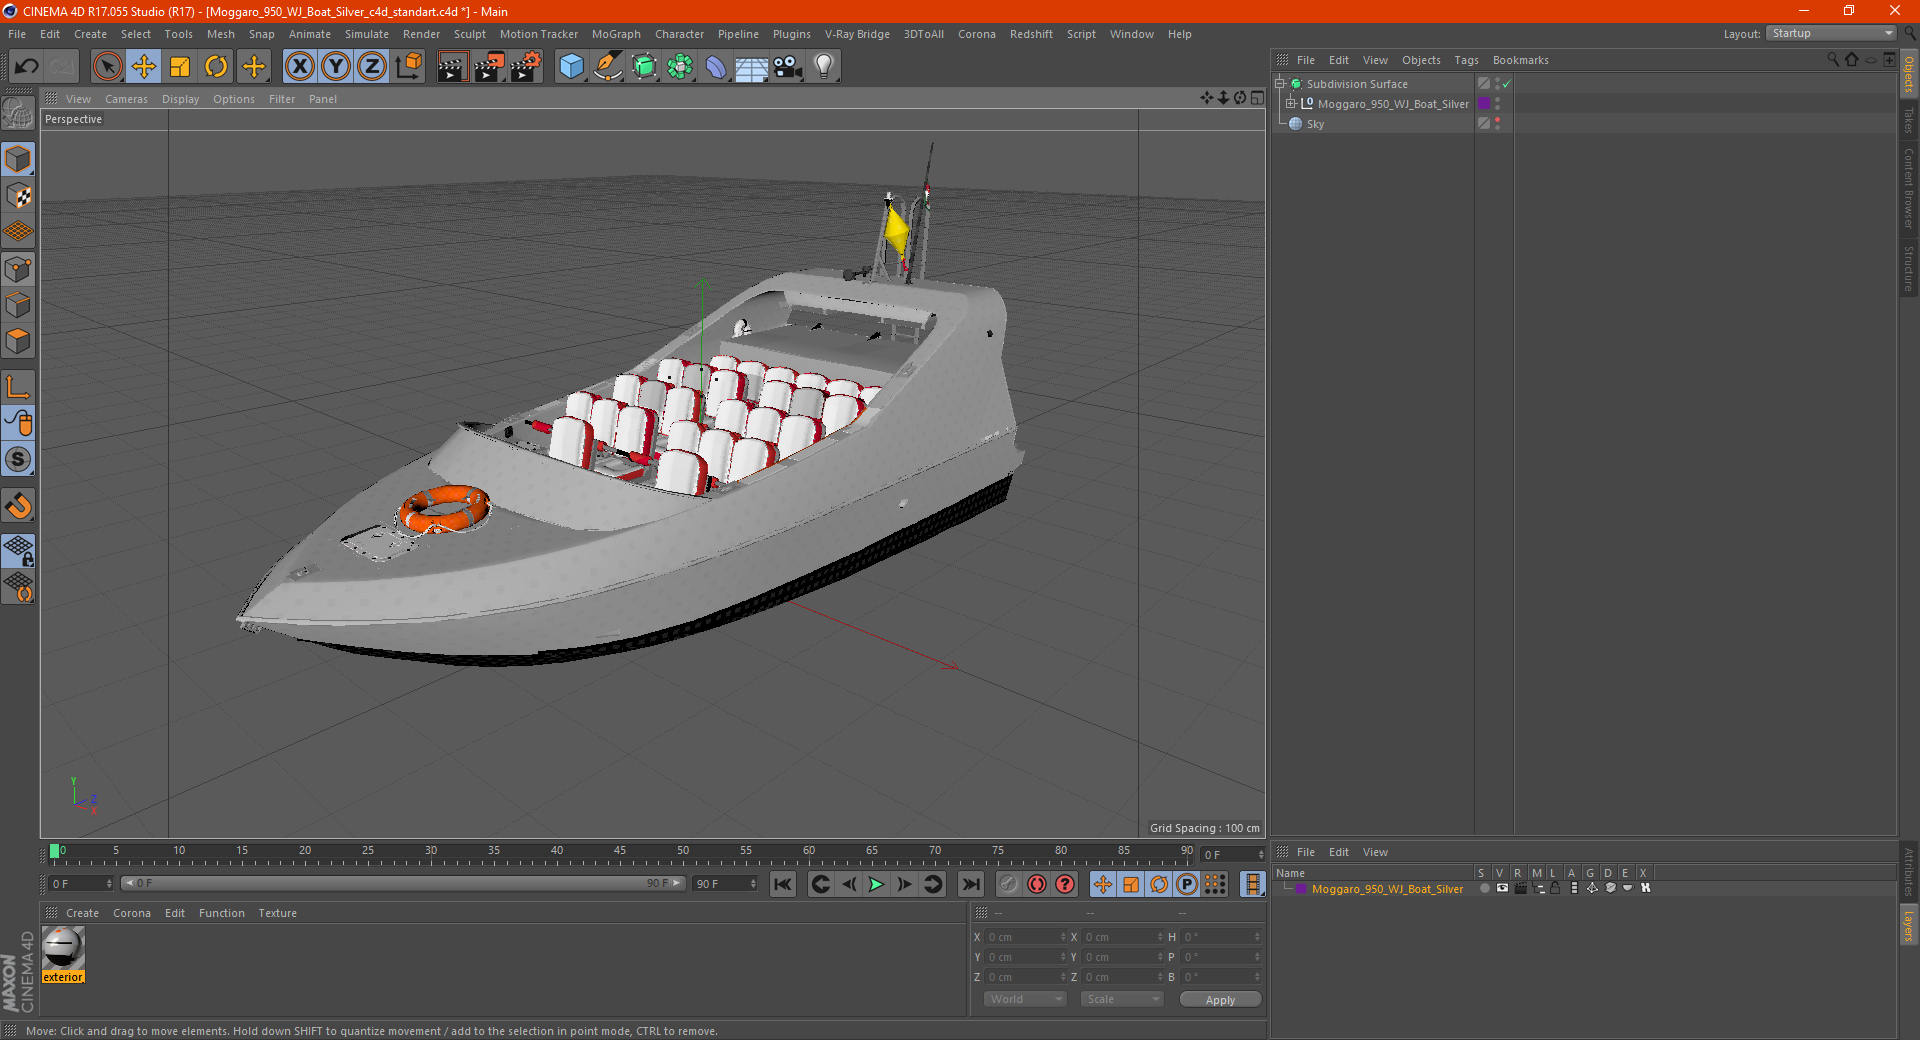Toggle Subdivision Surface enable checkmark
Image resolution: width=1920 pixels, height=1040 pixels.
(1507, 84)
